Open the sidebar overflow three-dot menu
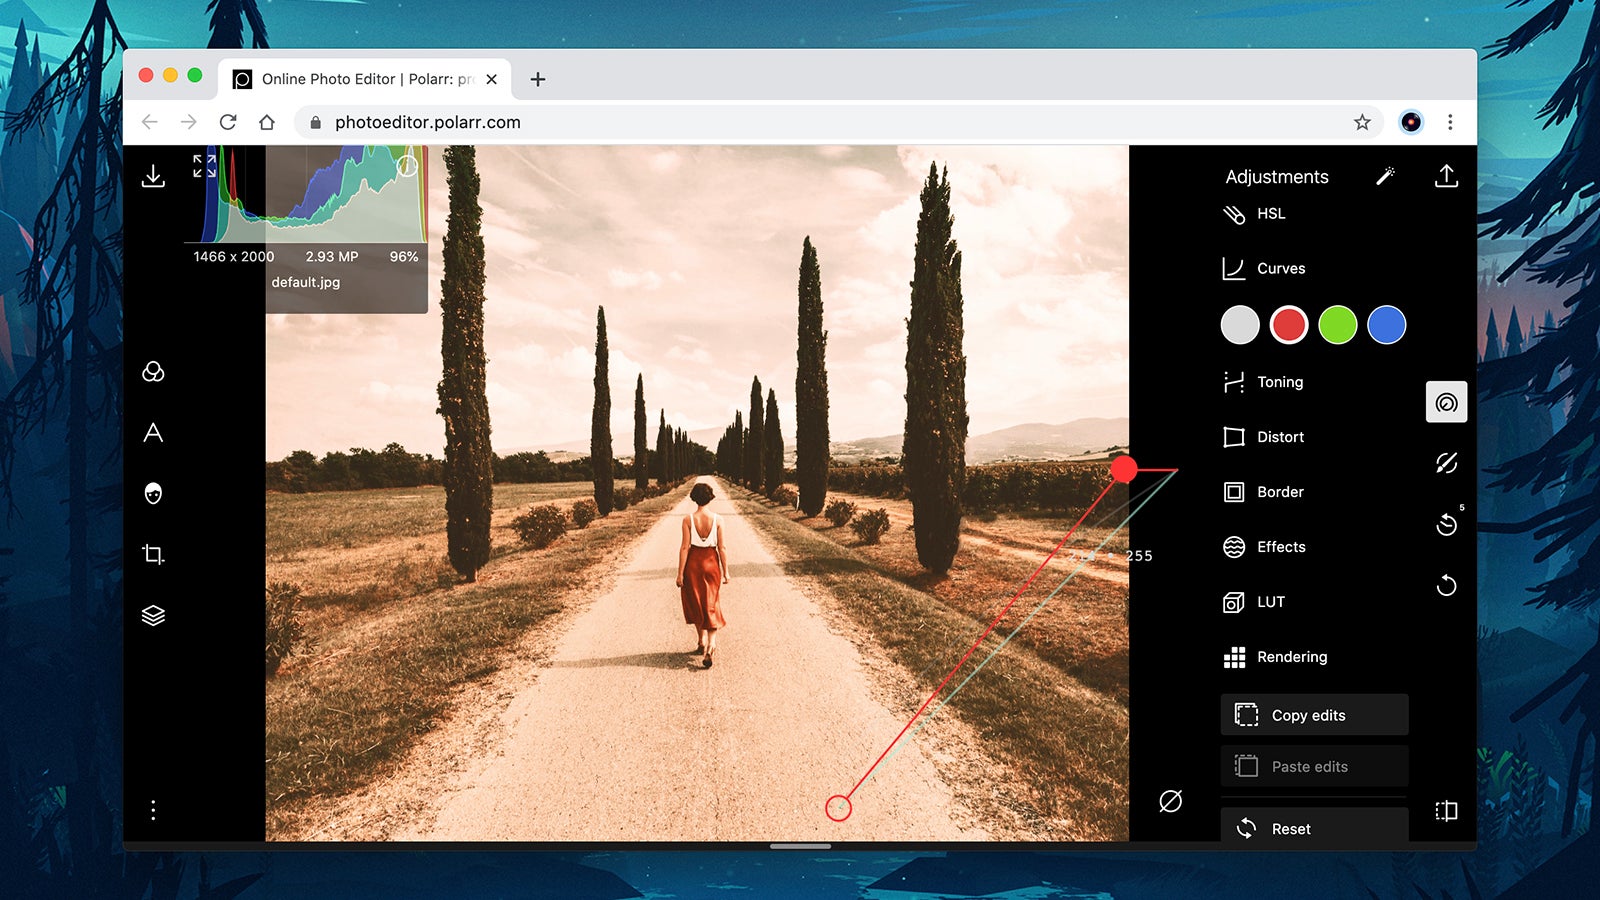 pos(153,810)
